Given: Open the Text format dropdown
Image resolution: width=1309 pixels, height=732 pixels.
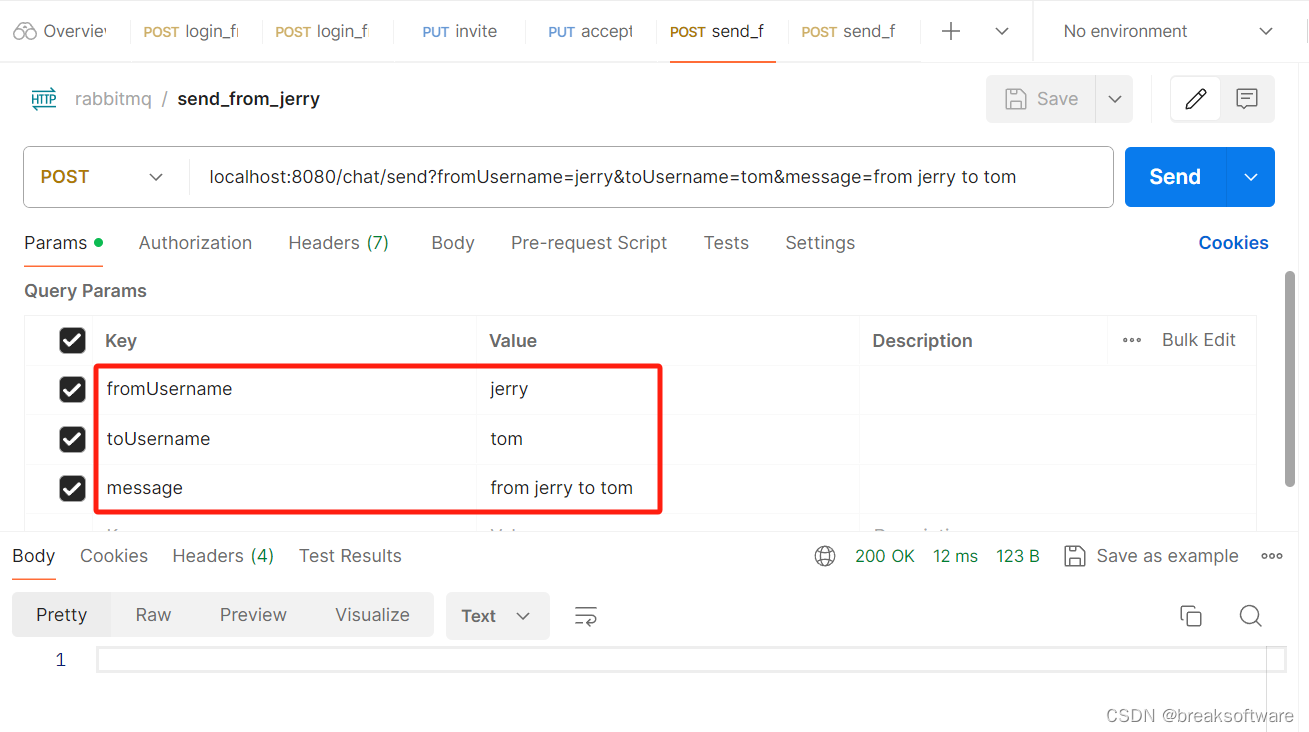Looking at the screenshot, I should coord(497,616).
